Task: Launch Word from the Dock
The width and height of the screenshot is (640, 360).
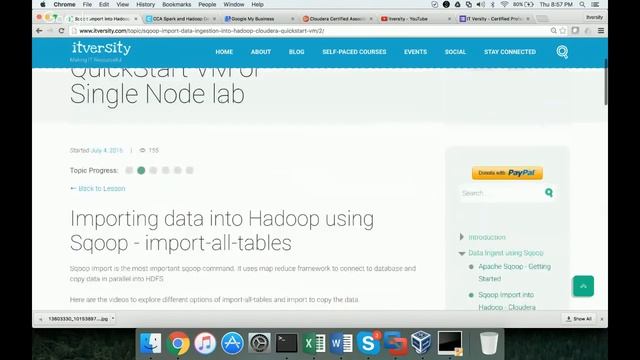Action: [x=341, y=343]
